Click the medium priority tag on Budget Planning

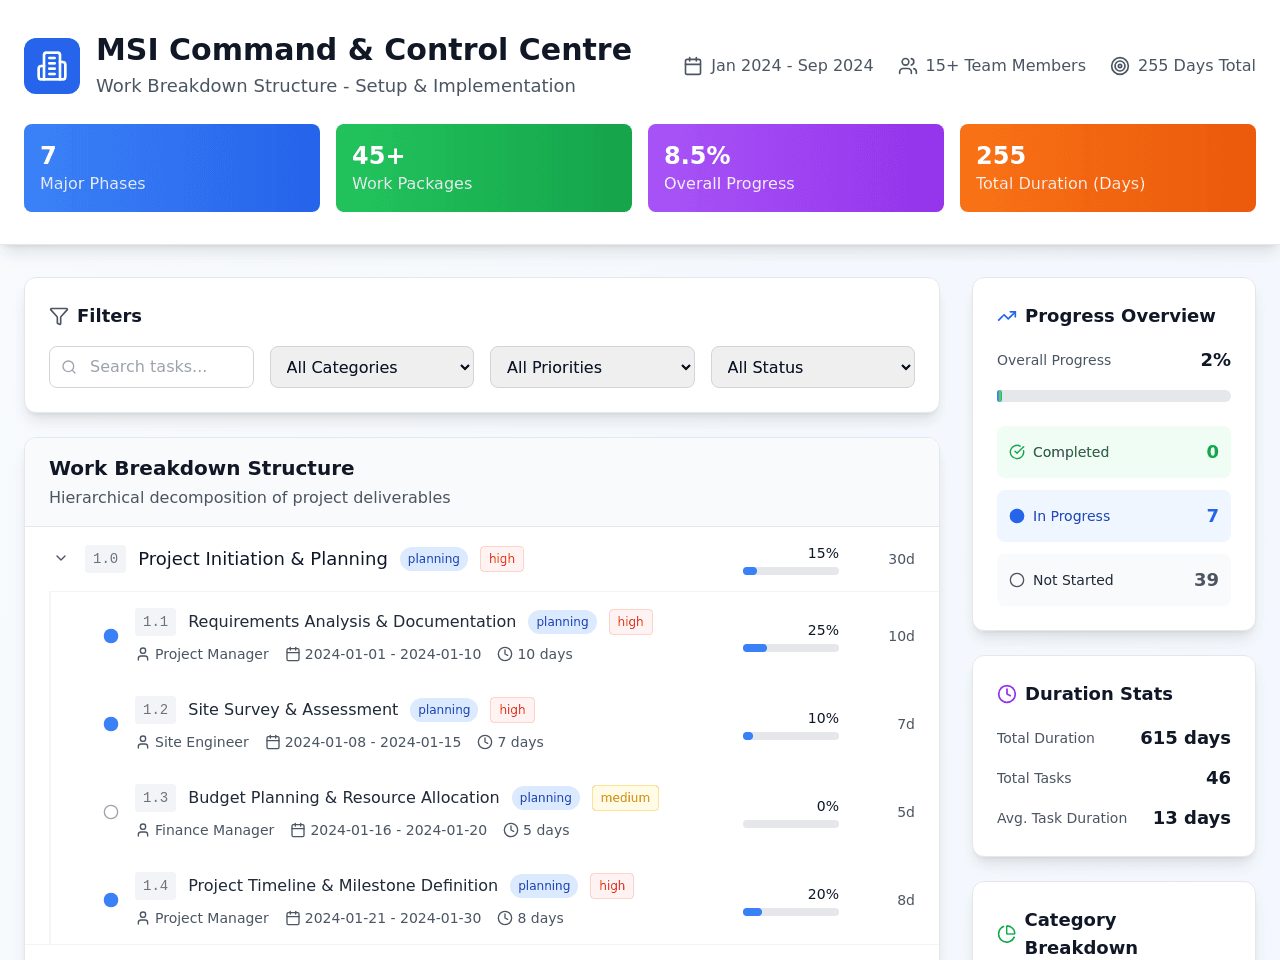[x=625, y=798]
